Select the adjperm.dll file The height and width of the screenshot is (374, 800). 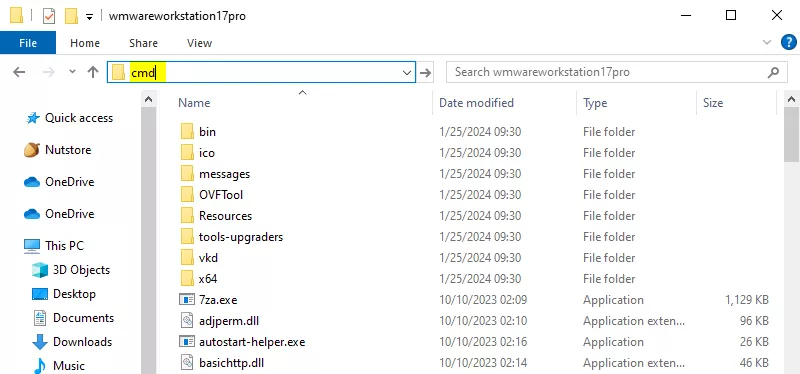(x=230, y=321)
